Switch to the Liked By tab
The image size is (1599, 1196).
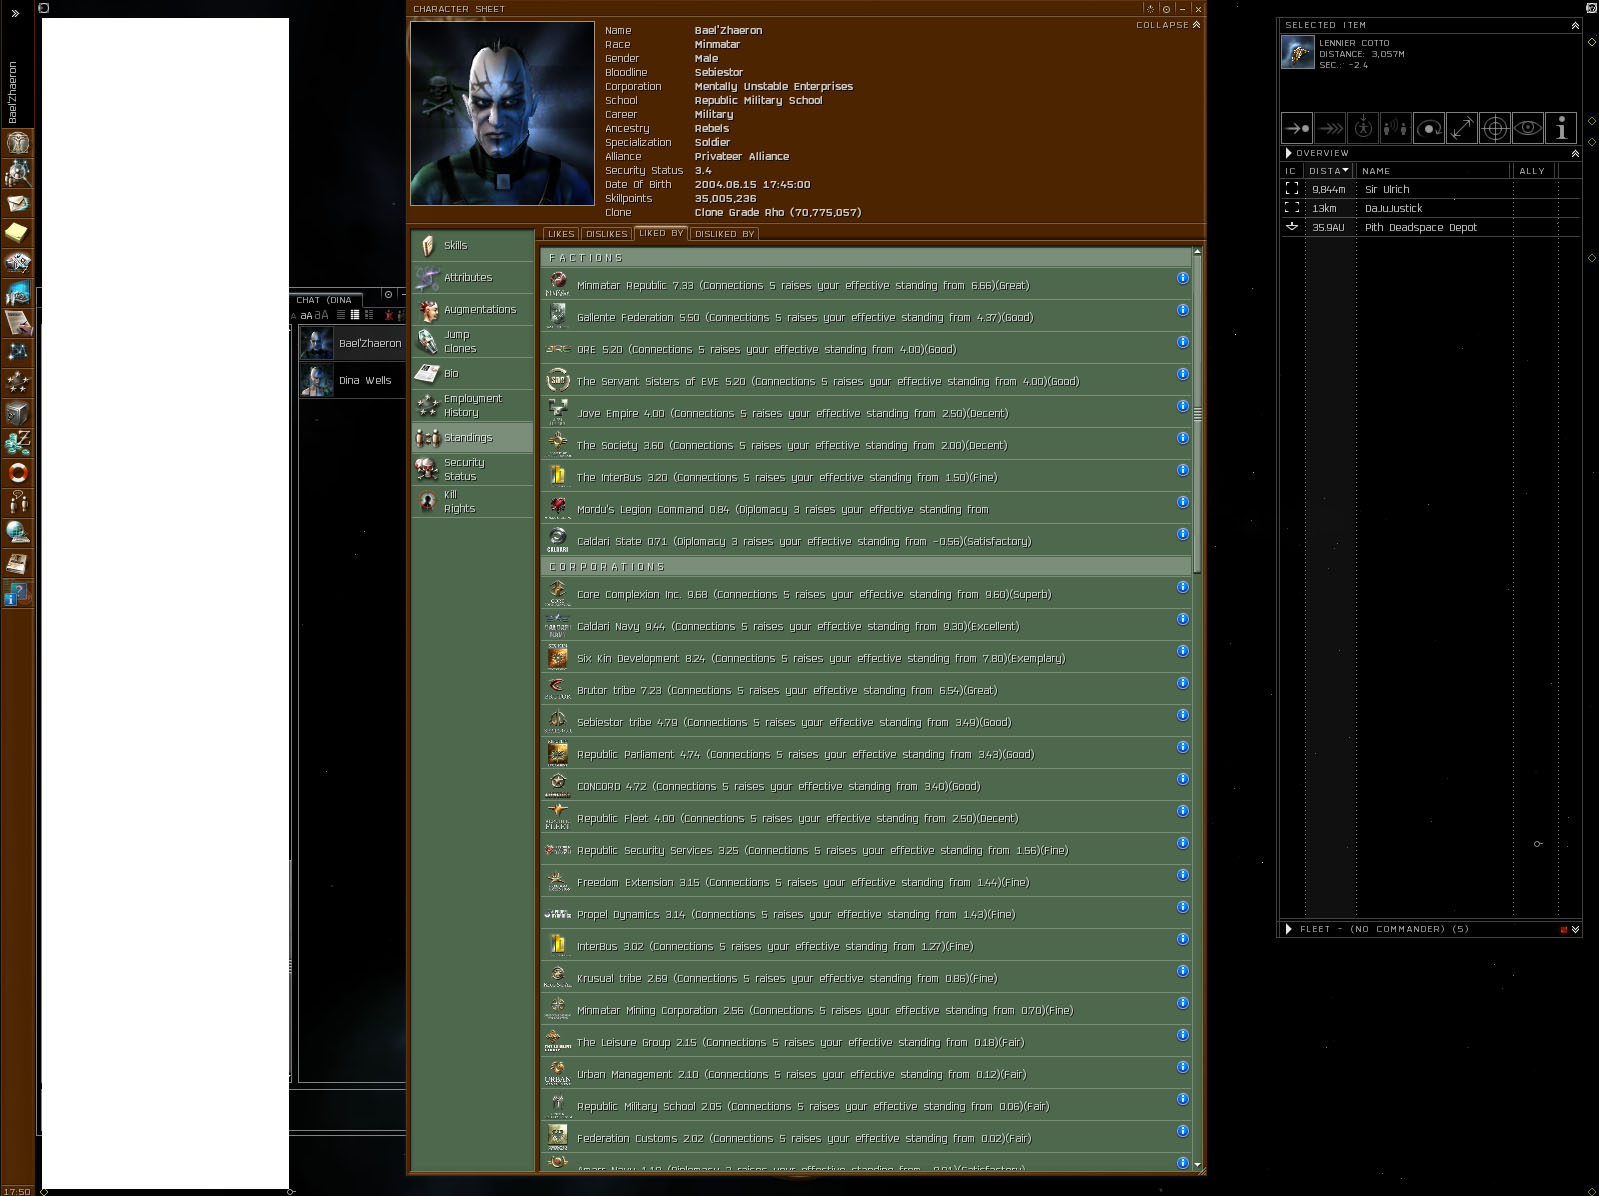(661, 233)
